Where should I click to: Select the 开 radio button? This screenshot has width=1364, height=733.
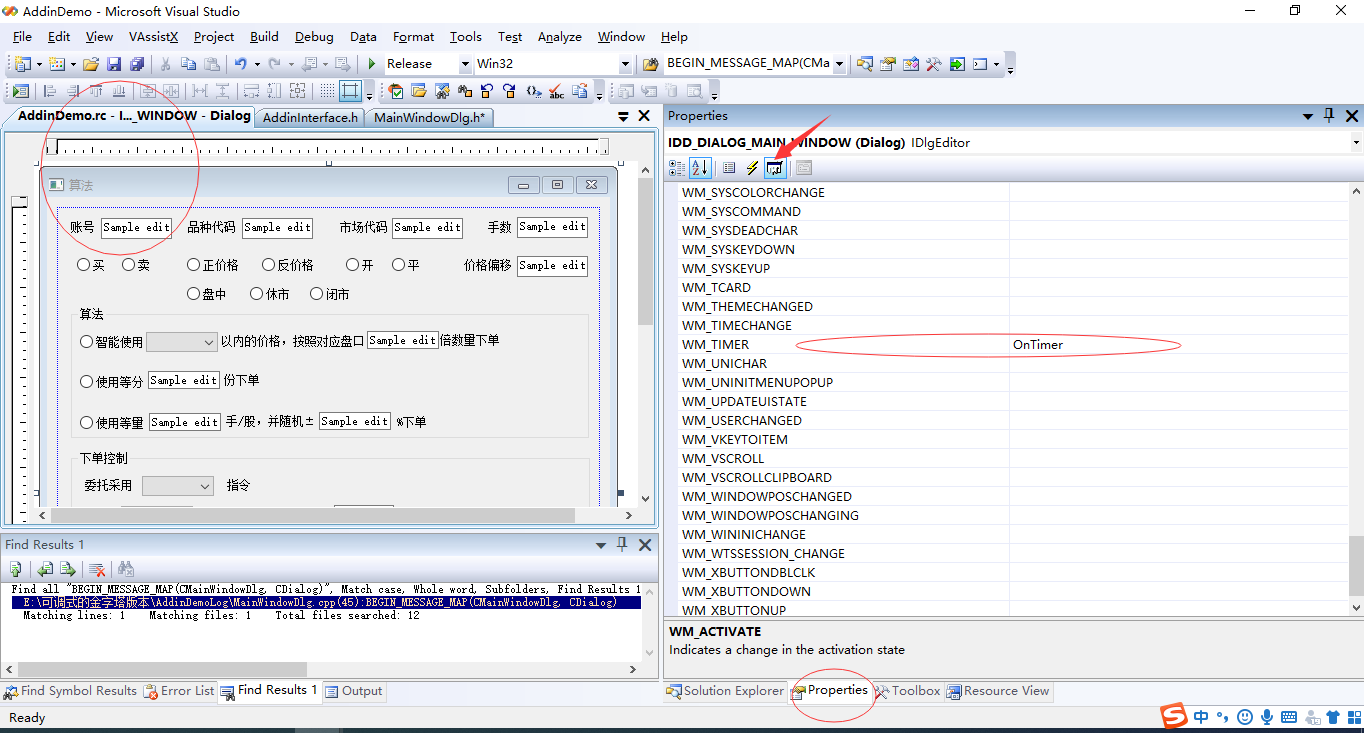click(x=353, y=265)
